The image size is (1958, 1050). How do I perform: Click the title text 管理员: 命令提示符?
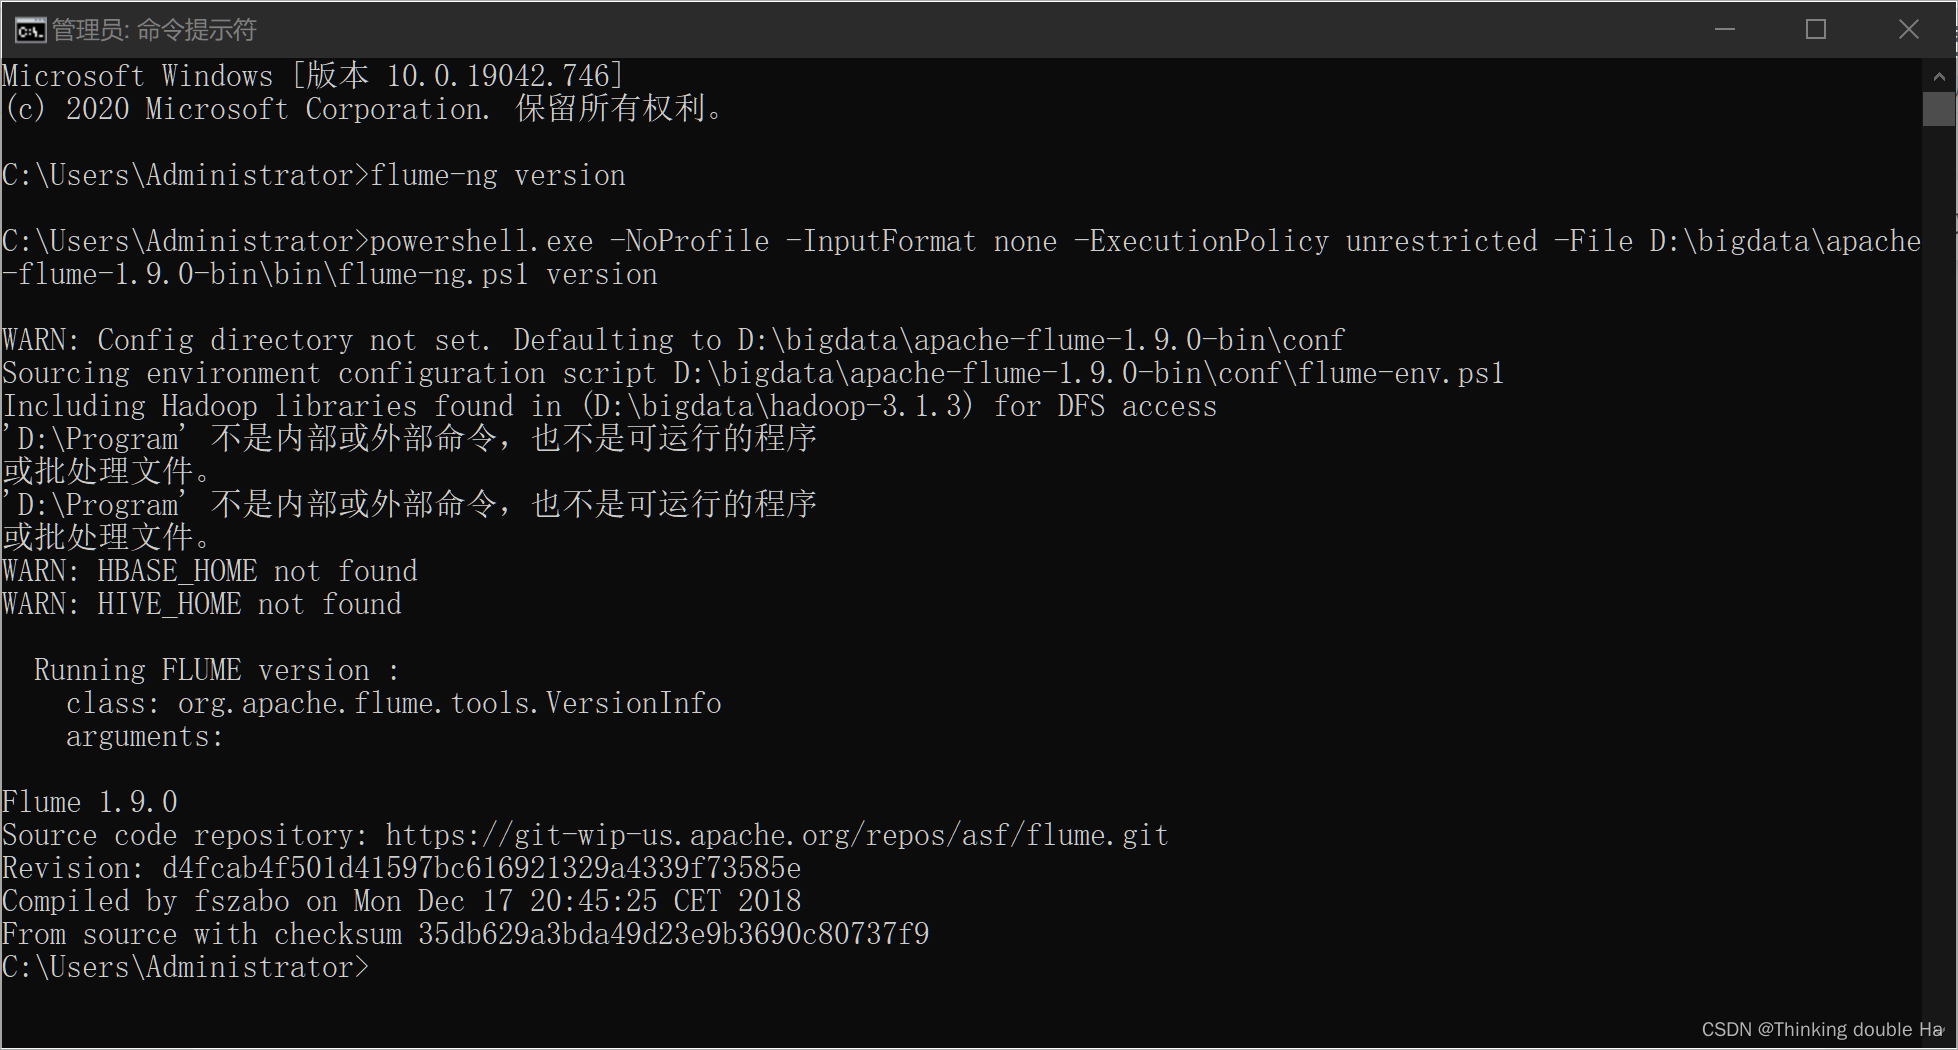coord(156,29)
